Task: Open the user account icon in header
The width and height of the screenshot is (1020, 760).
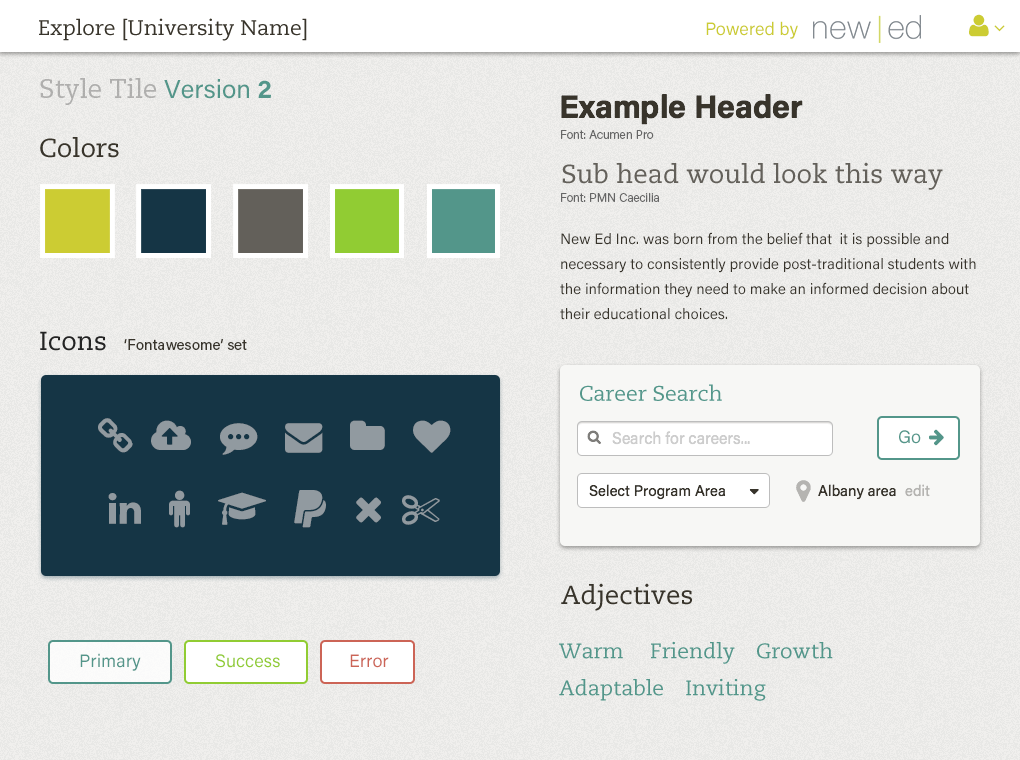Action: click(x=978, y=26)
